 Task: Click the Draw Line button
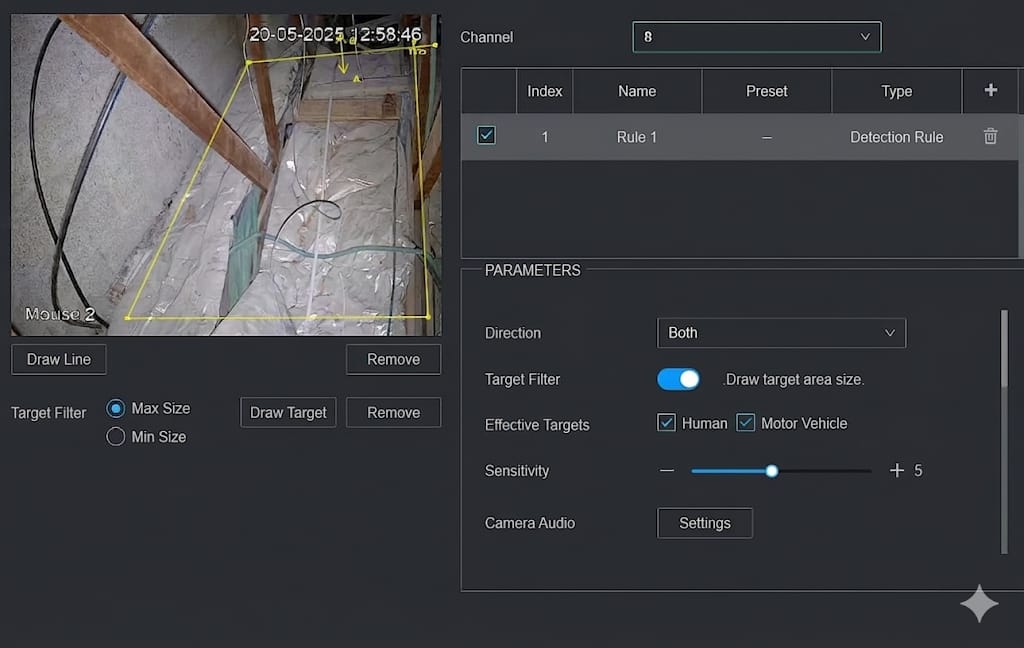click(58, 359)
